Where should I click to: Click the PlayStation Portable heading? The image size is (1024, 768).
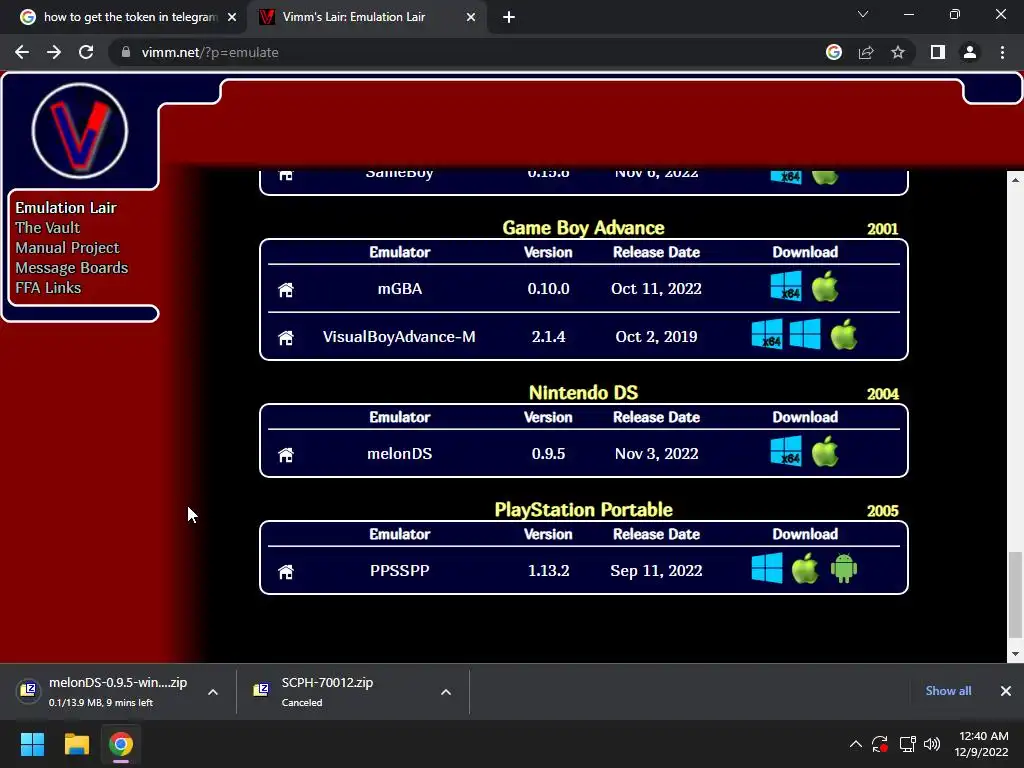click(583, 509)
